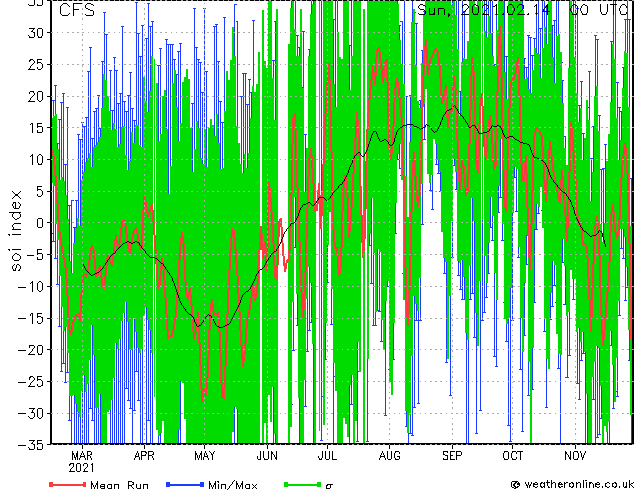Click the date text Sun, 2021.02.14 00 UTC

[x=522, y=10]
